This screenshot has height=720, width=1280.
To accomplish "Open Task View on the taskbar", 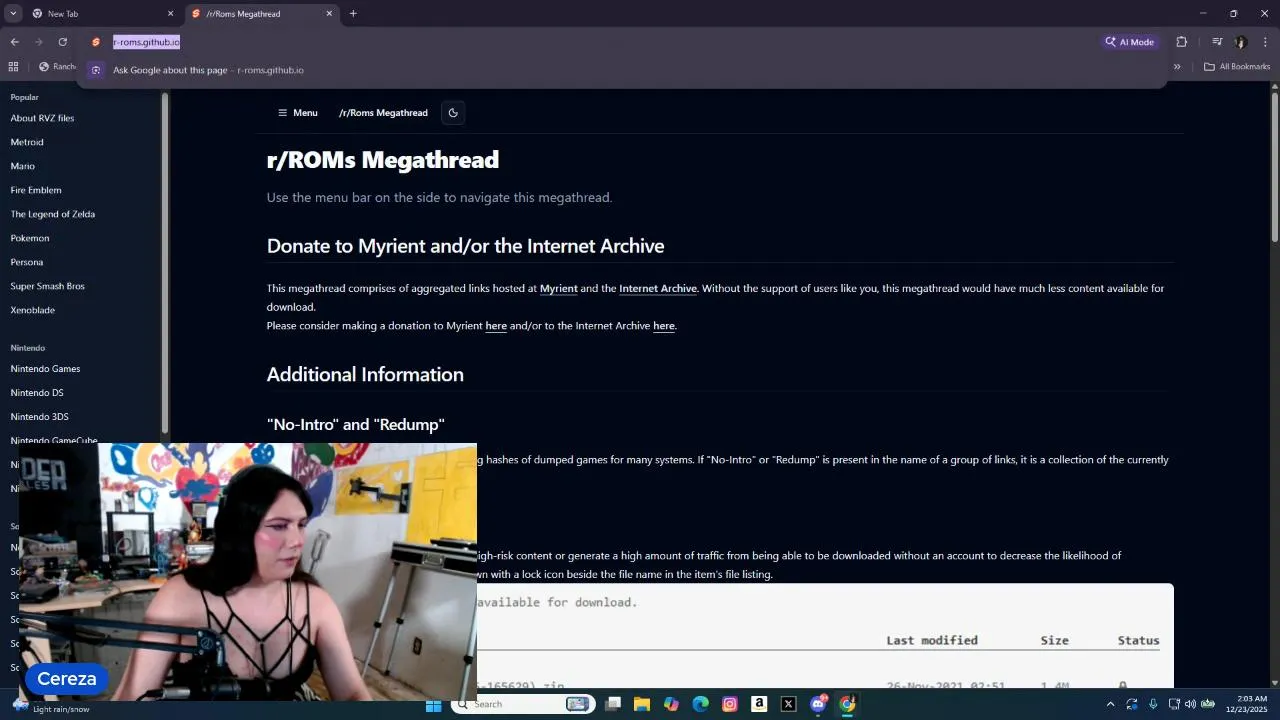I will tap(613, 704).
